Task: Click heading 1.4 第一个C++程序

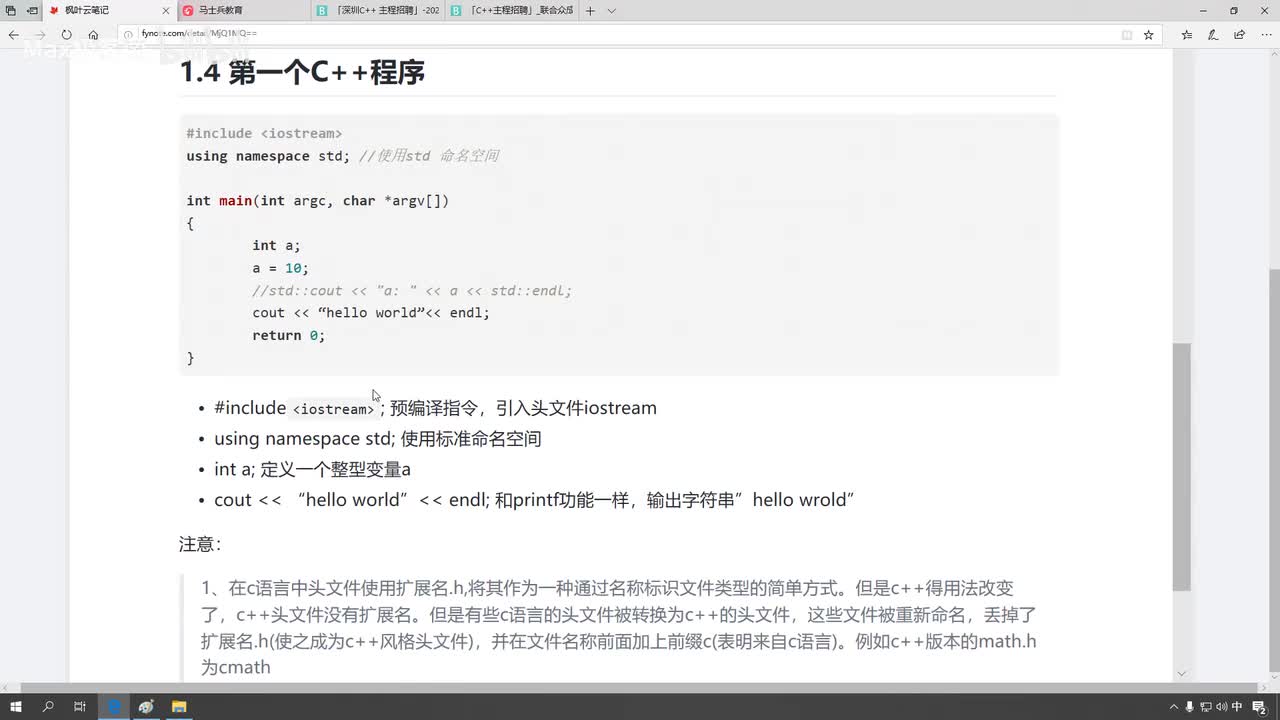Action: point(302,72)
